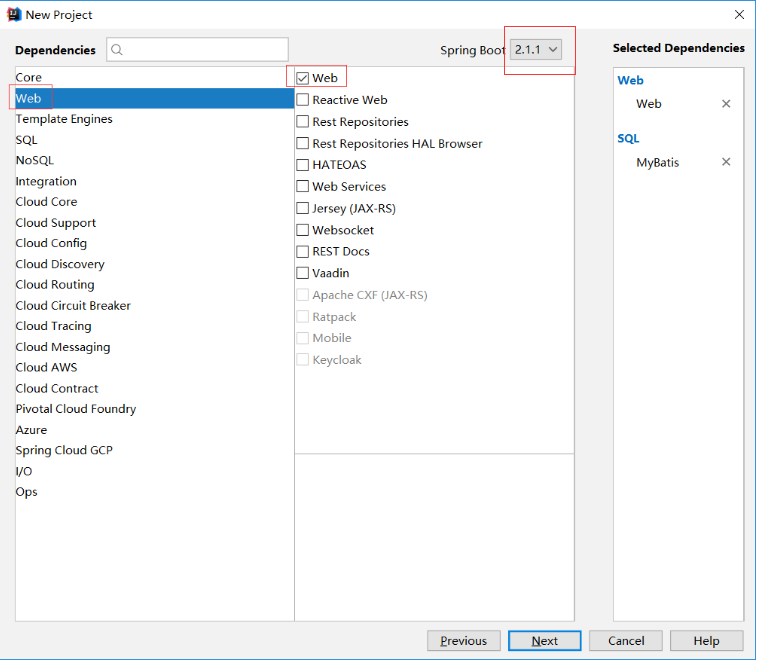
Task: Select the Ops category
Action: point(154,492)
